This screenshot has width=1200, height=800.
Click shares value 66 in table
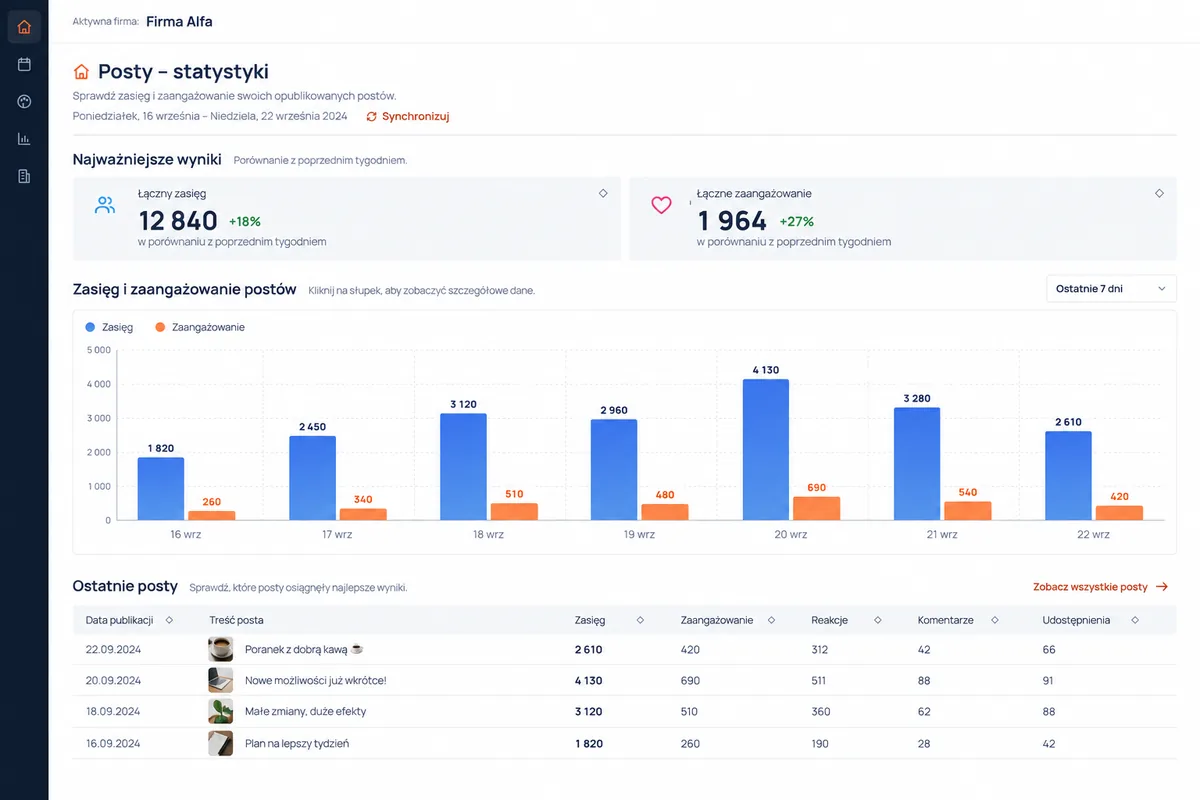pos(1049,650)
